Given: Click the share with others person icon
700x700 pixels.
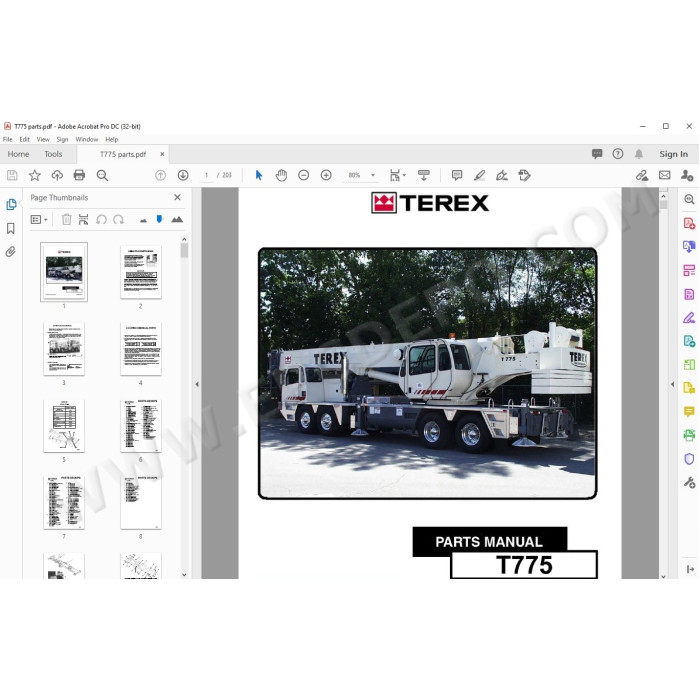Looking at the screenshot, I should 687,175.
